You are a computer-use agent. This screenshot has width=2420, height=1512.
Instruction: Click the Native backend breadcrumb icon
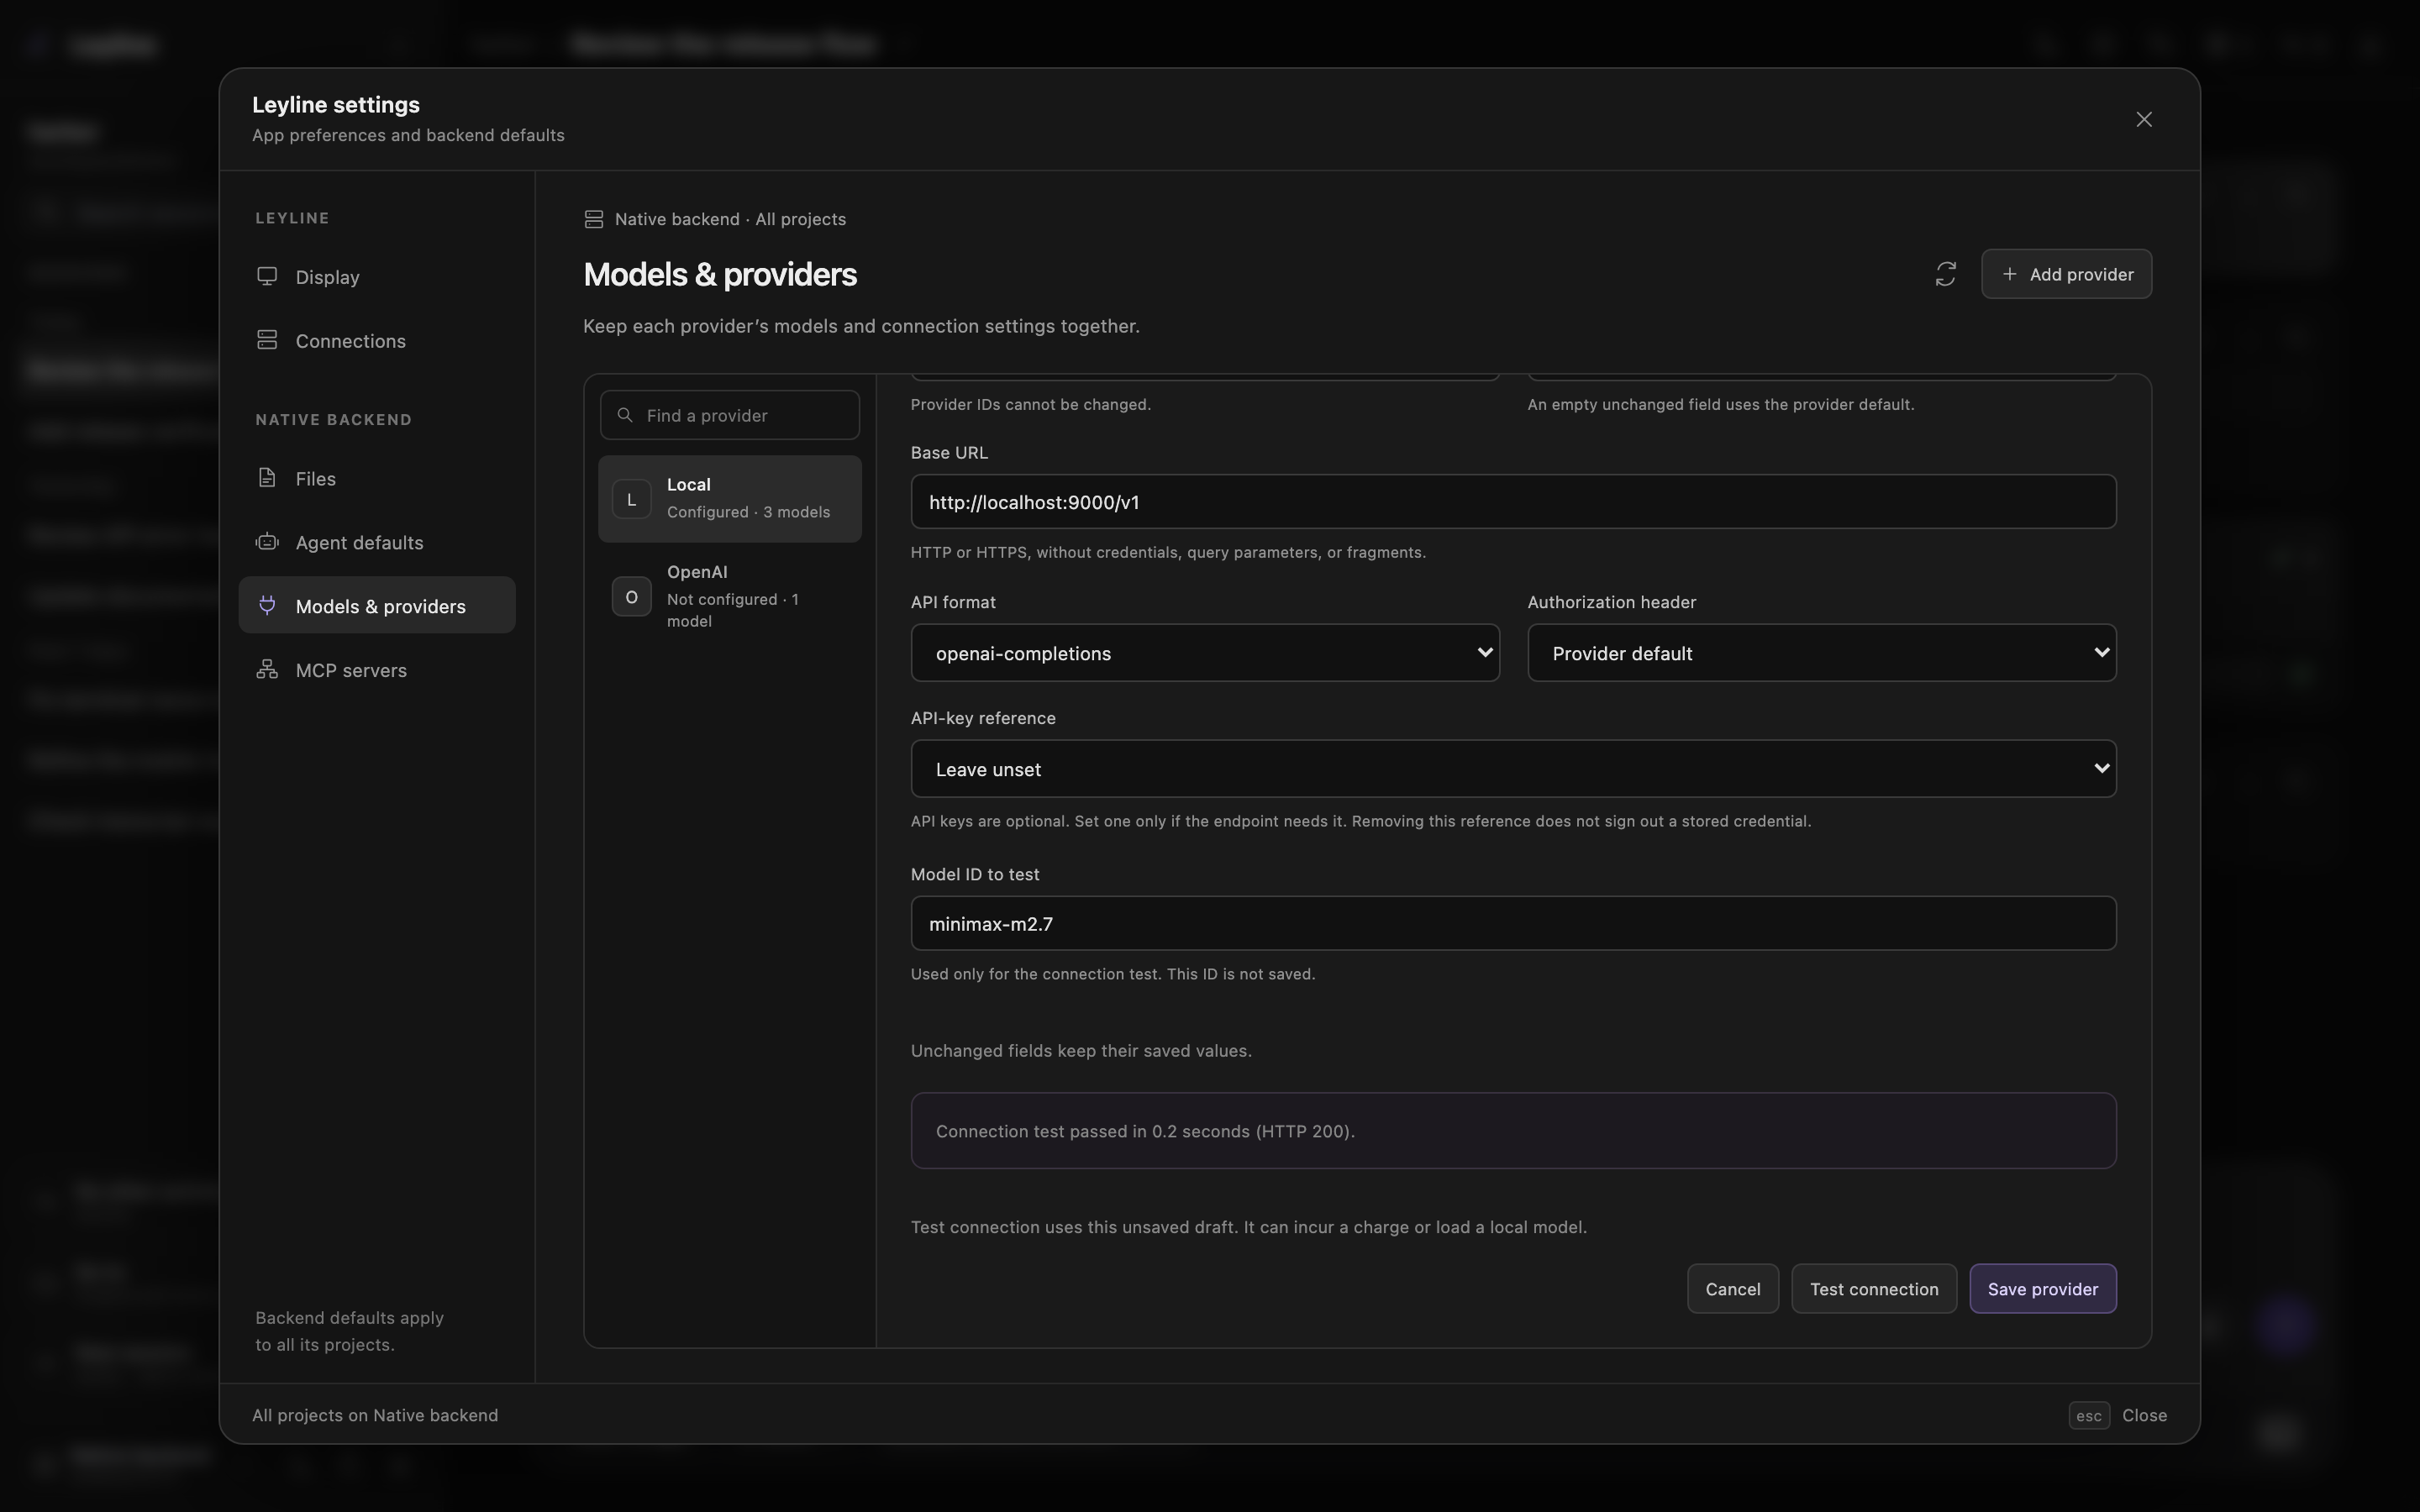(594, 219)
